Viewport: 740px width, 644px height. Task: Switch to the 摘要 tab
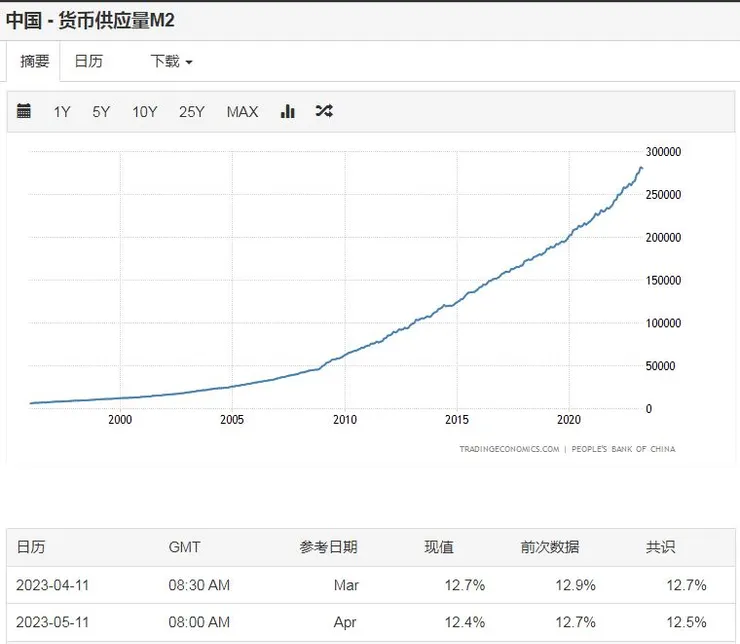pyautogui.click(x=34, y=61)
